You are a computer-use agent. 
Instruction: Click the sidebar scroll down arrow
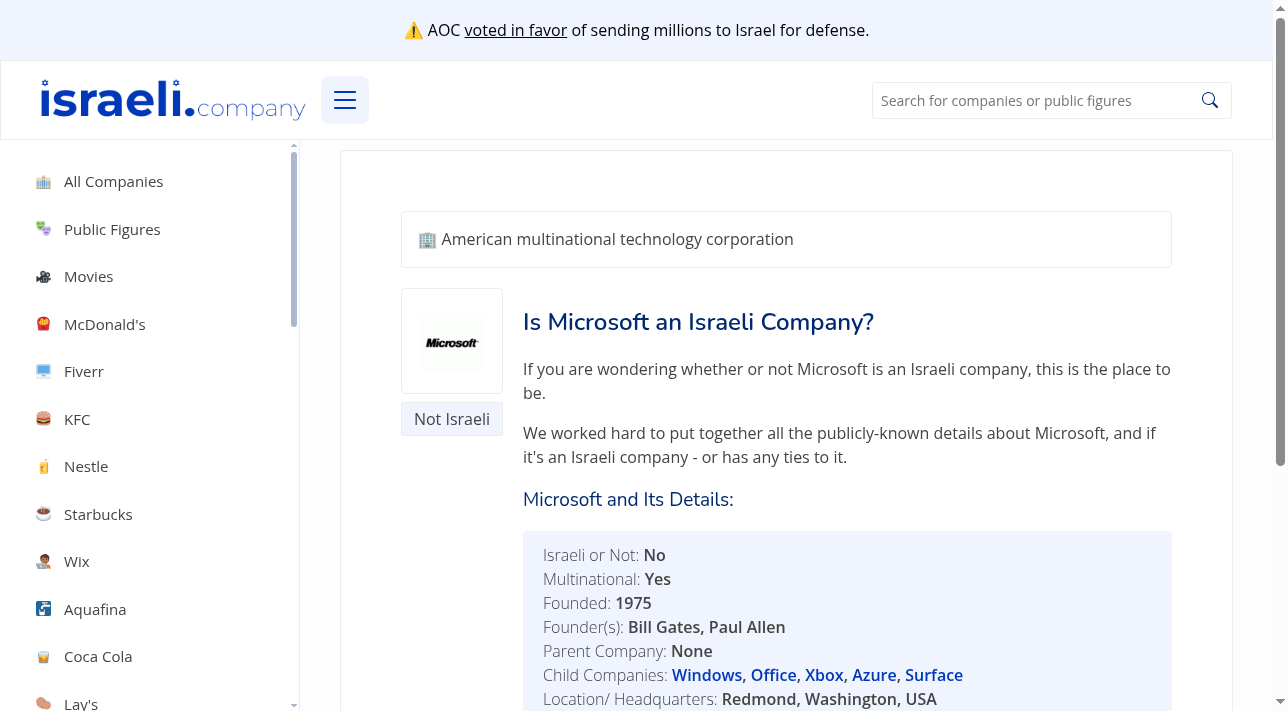pyautogui.click(x=294, y=705)
